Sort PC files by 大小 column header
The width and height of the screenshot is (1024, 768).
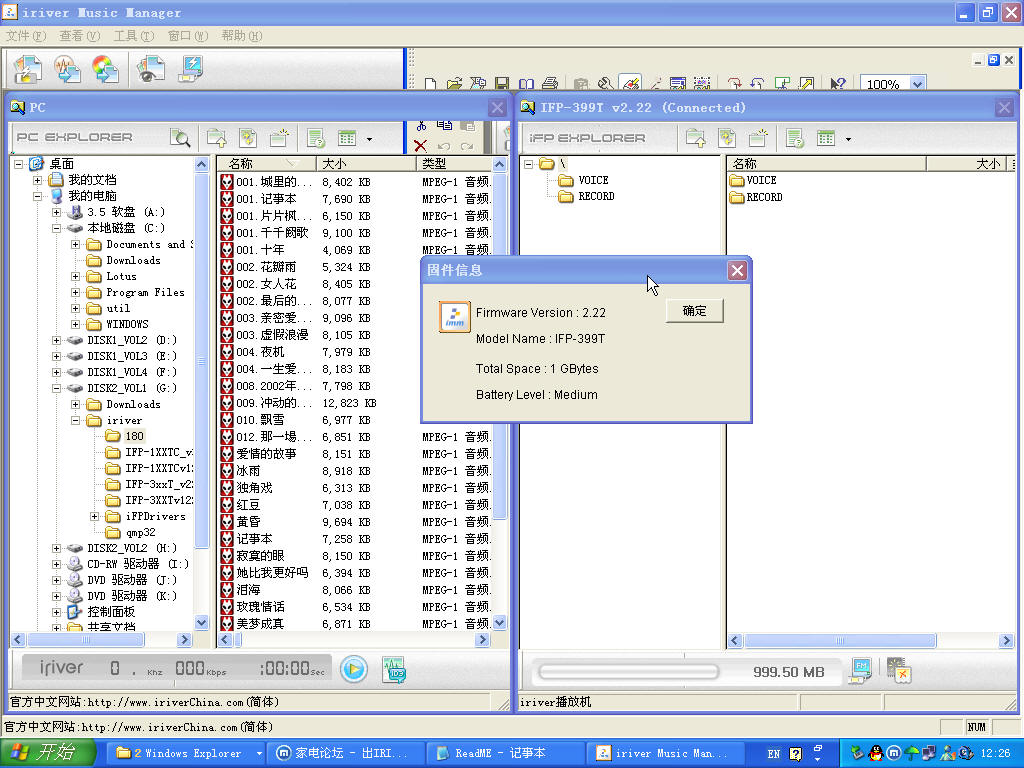[x=366, y=164]
